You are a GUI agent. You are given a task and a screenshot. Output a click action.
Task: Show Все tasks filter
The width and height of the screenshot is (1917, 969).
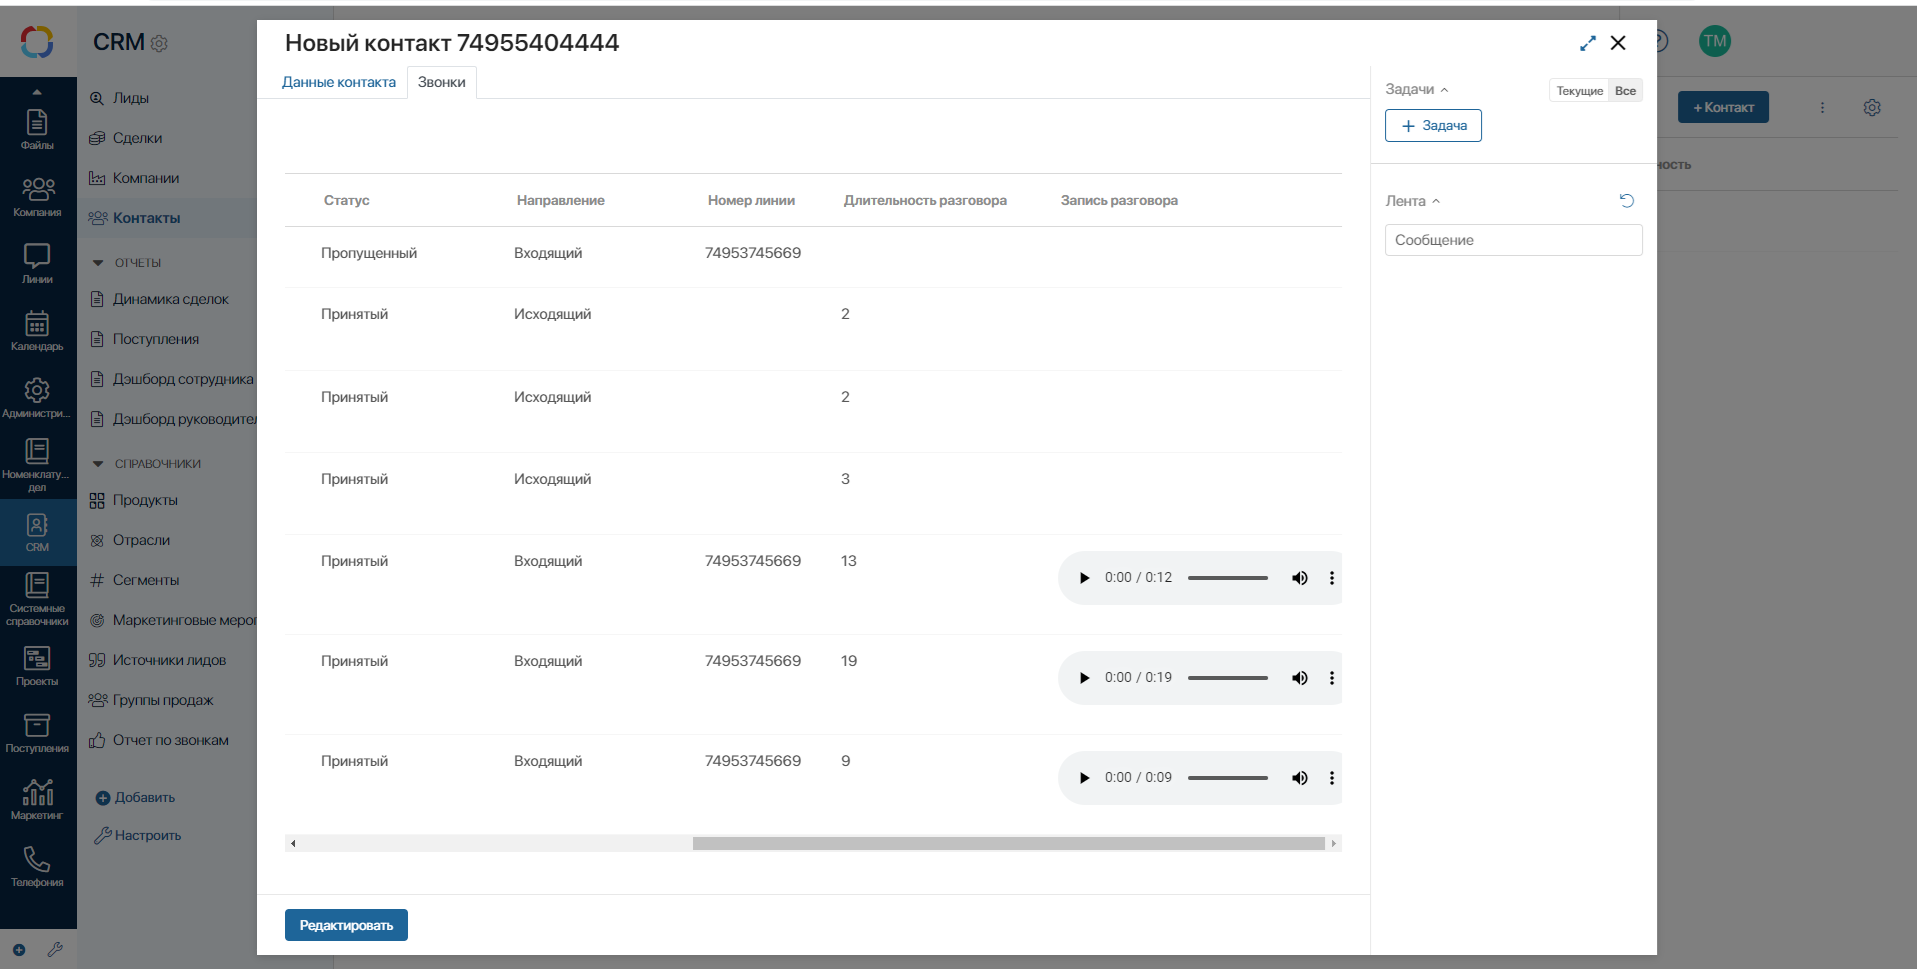(1625, 91)
